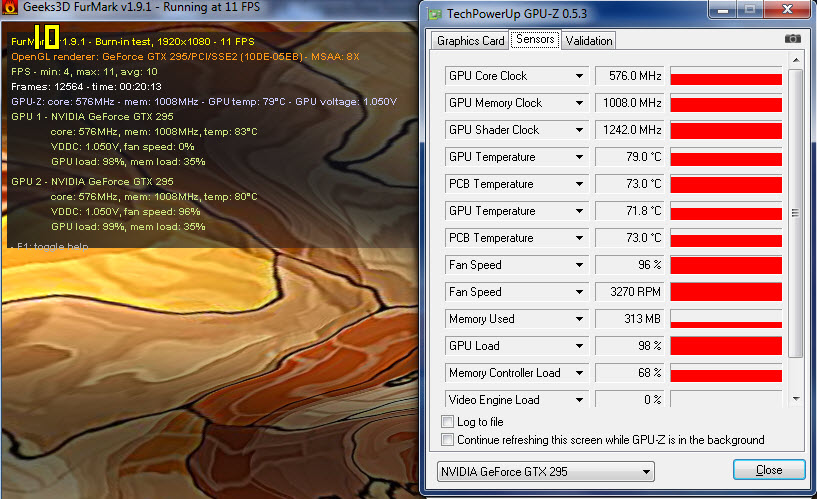Click the GPU-Z title bar app icon

[x=435, y=14]
